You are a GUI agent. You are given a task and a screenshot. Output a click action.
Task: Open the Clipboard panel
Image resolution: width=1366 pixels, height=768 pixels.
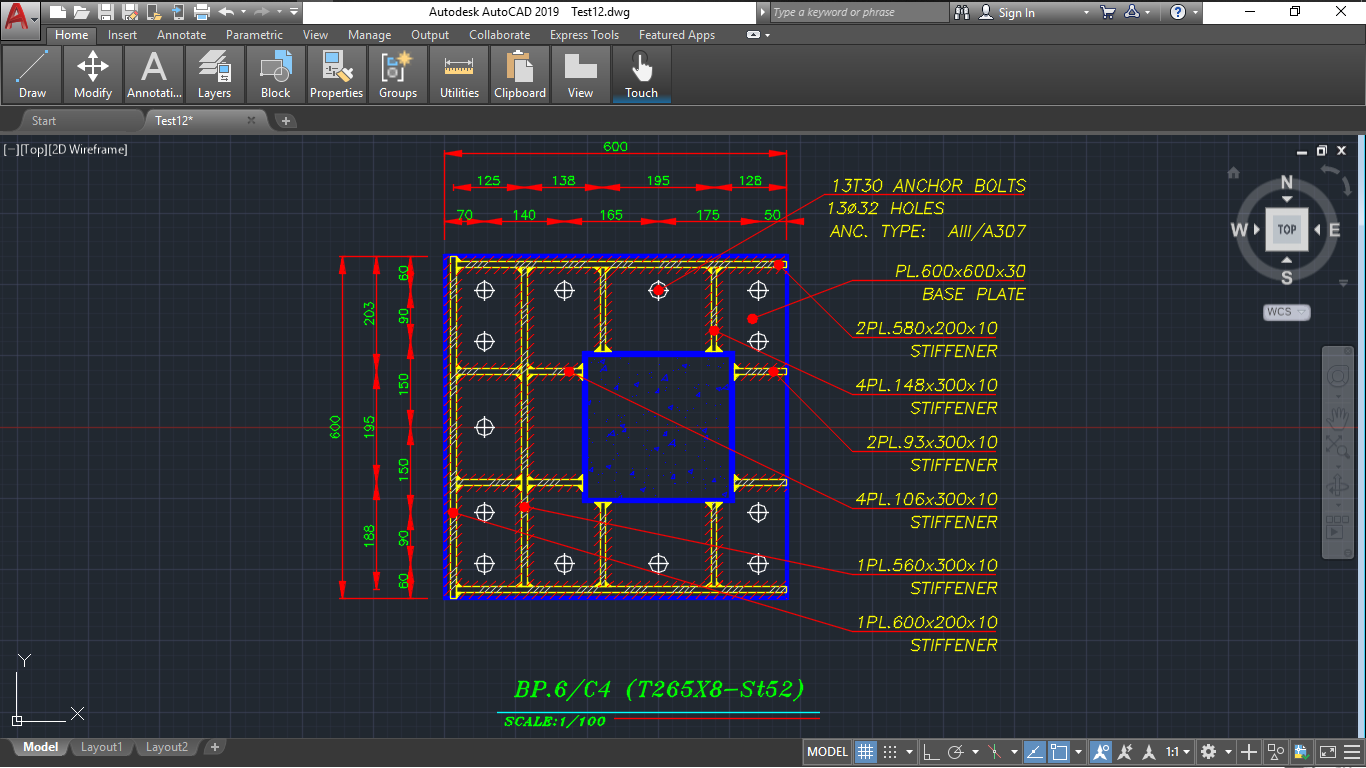pyautogui.click(x=520, y=74)
